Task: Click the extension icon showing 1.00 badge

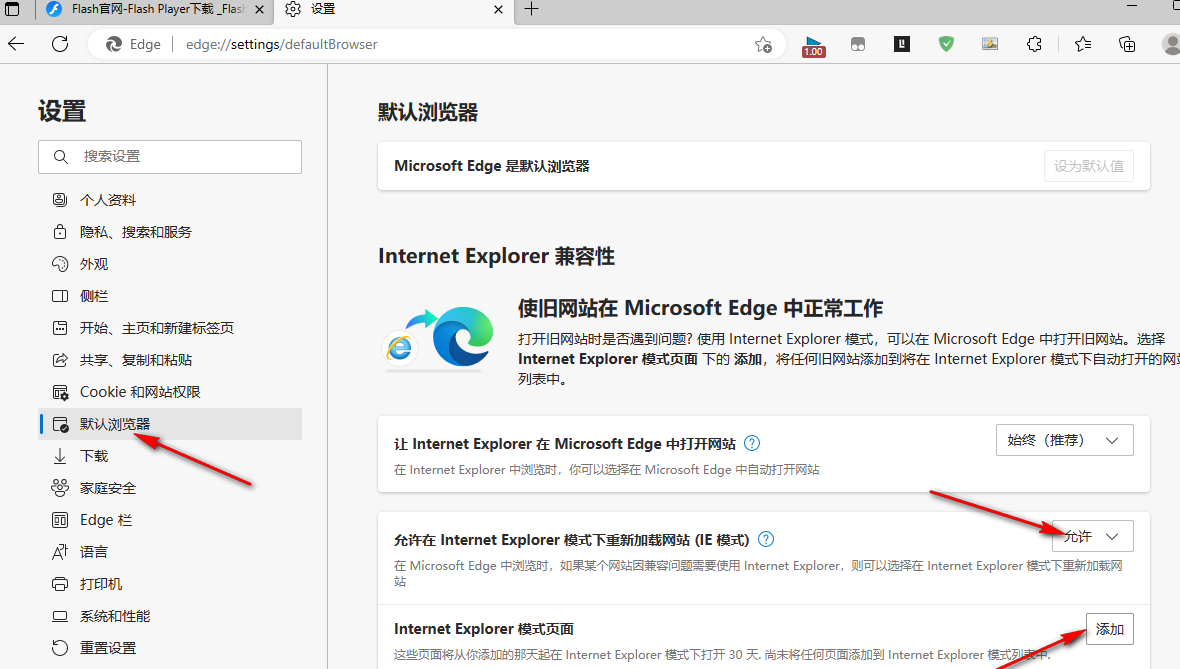Action: click(x=813, y=44)
